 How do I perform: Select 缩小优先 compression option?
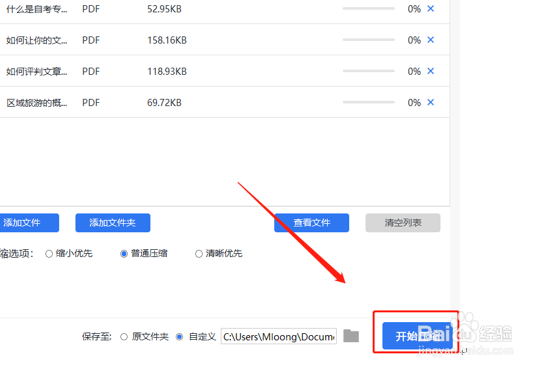click(69, 254)
